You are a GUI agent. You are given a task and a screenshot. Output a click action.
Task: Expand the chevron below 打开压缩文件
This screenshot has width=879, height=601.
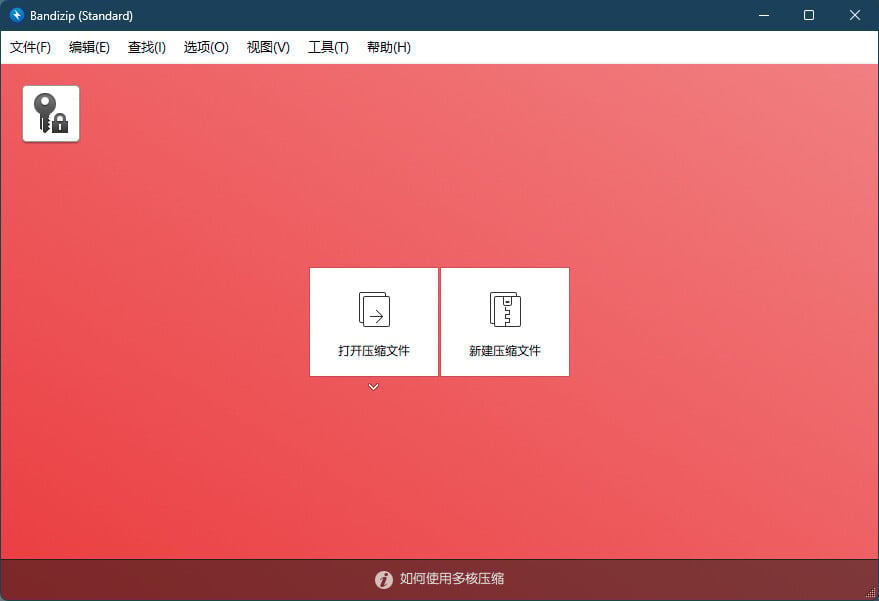pos(373,387)
